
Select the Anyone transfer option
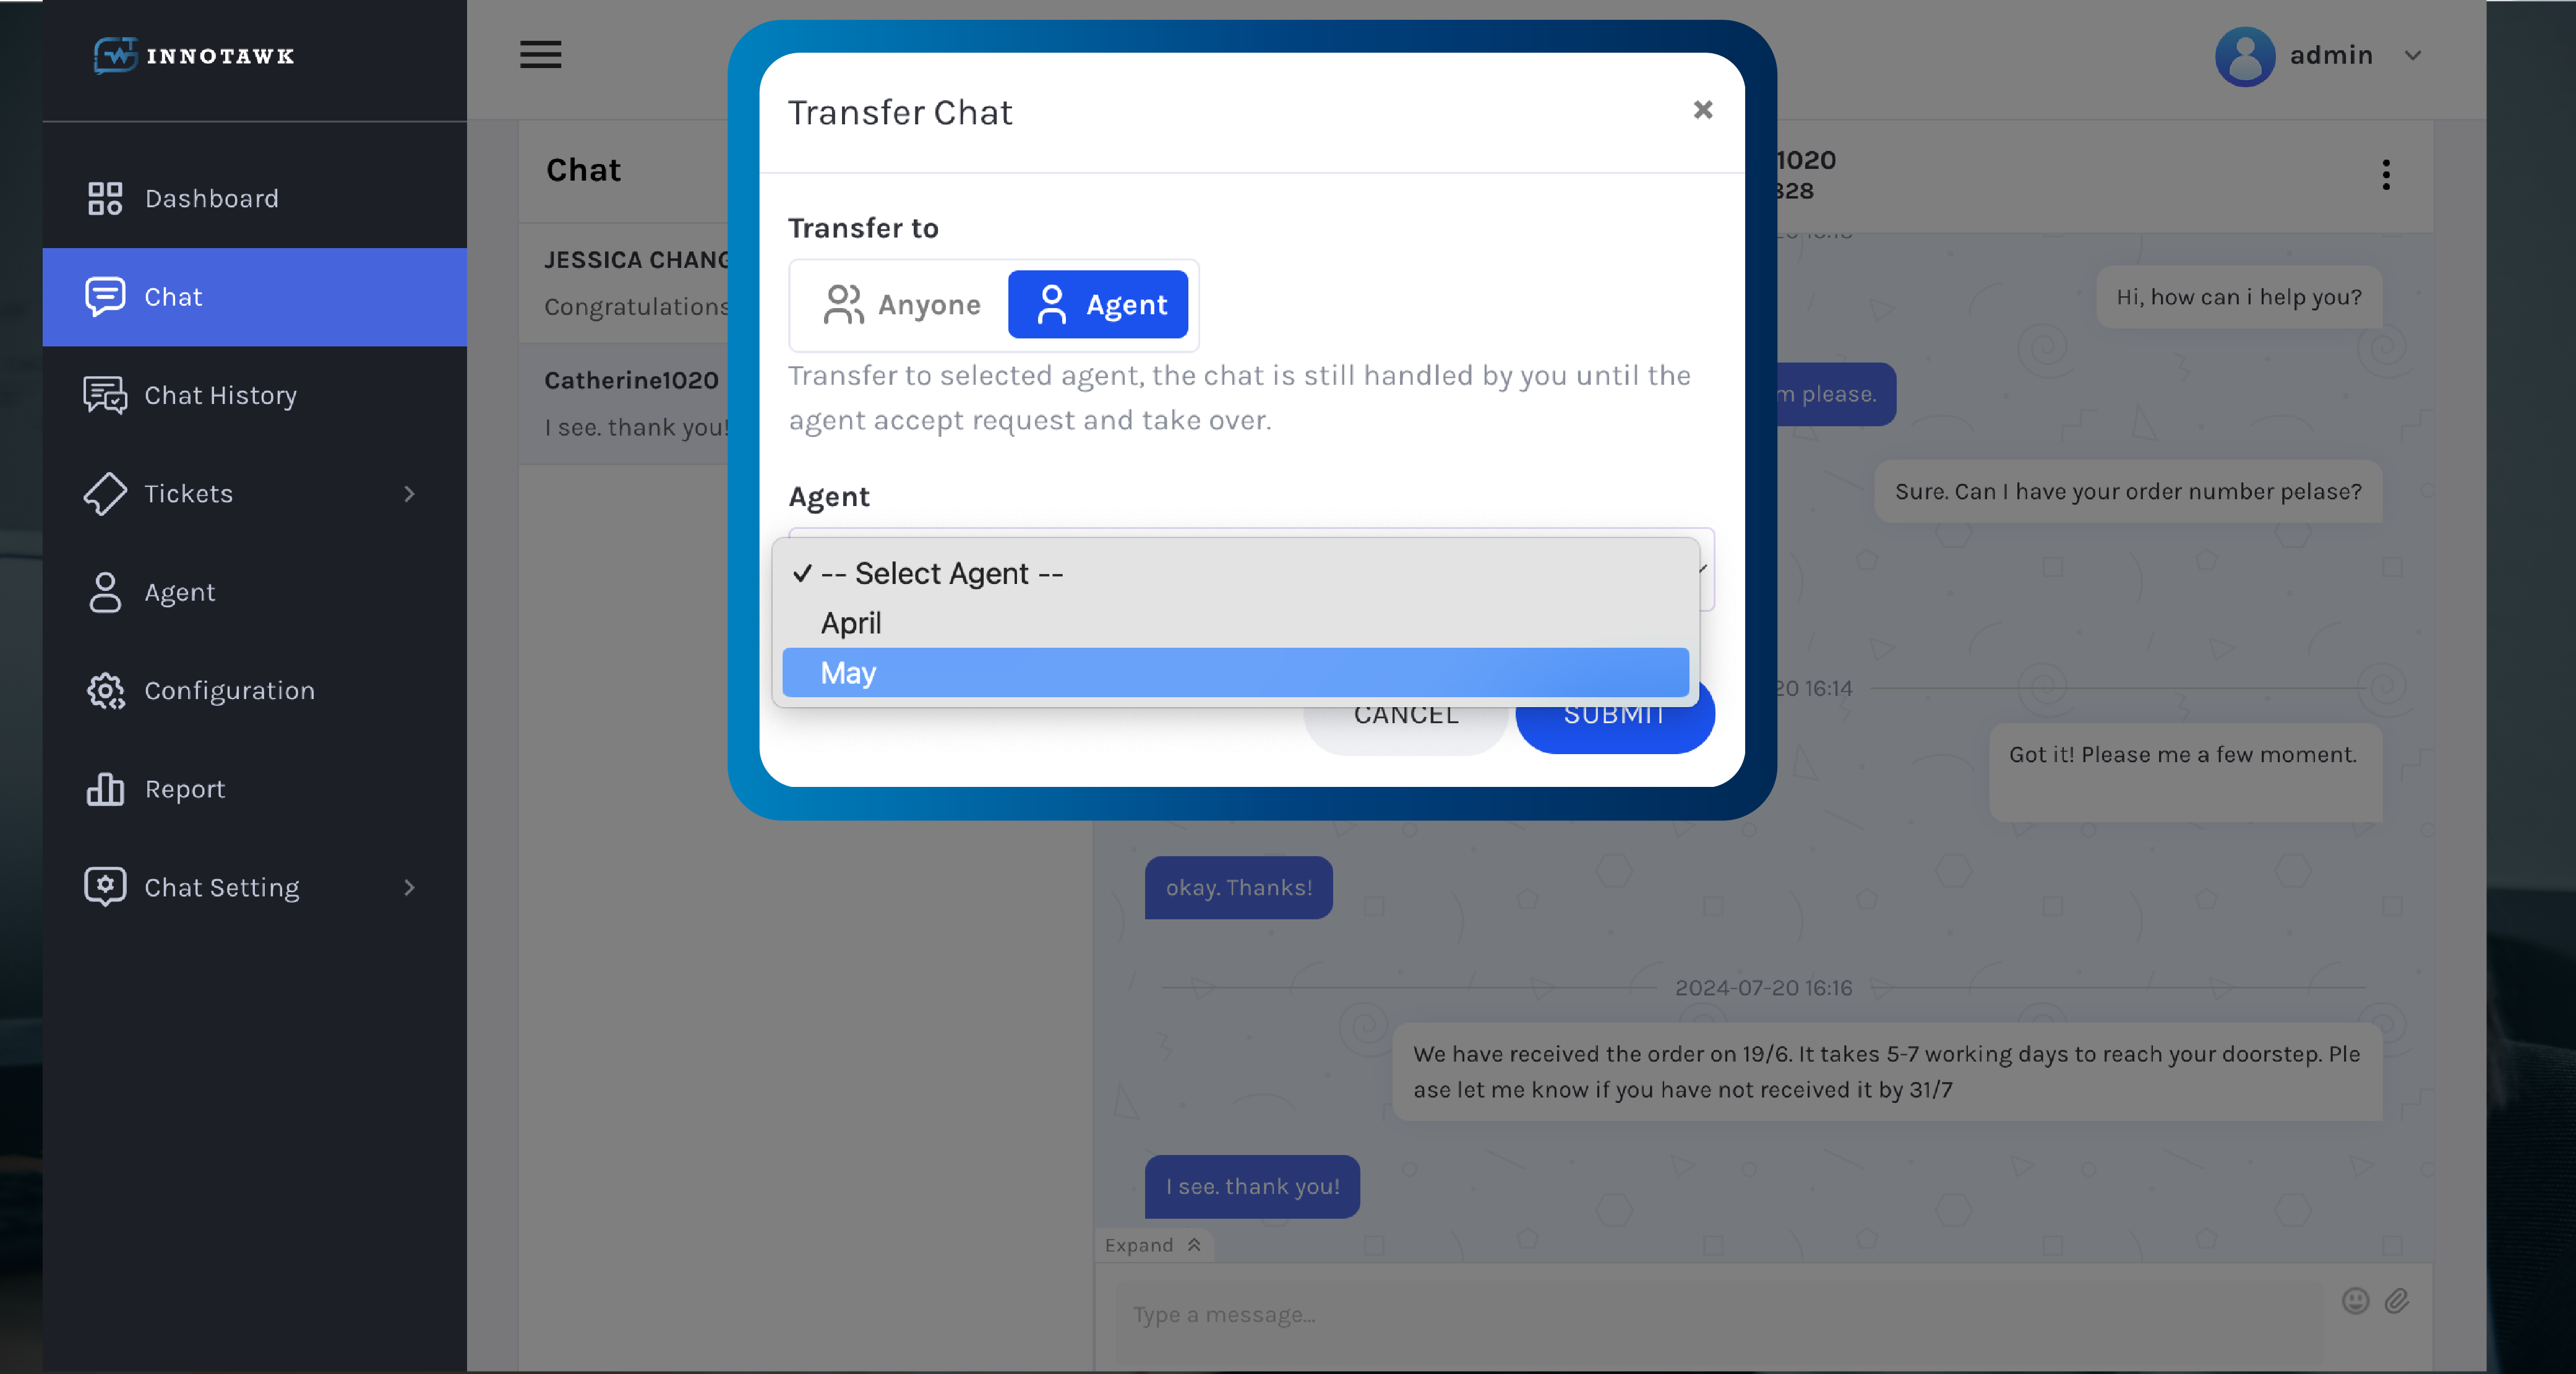tap(902, 305)
